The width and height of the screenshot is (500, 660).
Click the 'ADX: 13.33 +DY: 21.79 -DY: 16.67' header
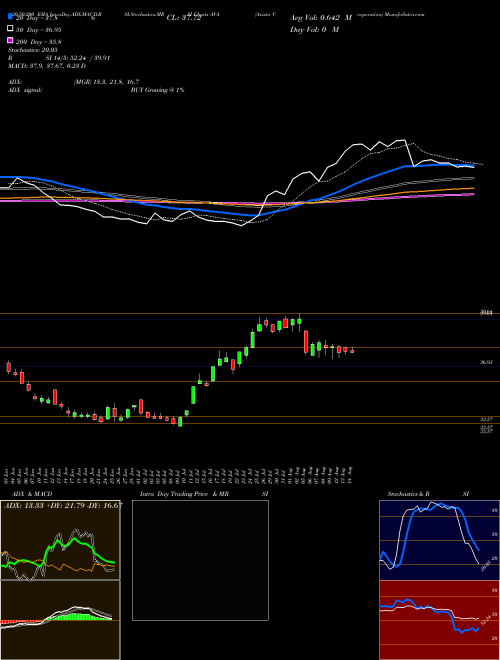[x=63, y=505]
